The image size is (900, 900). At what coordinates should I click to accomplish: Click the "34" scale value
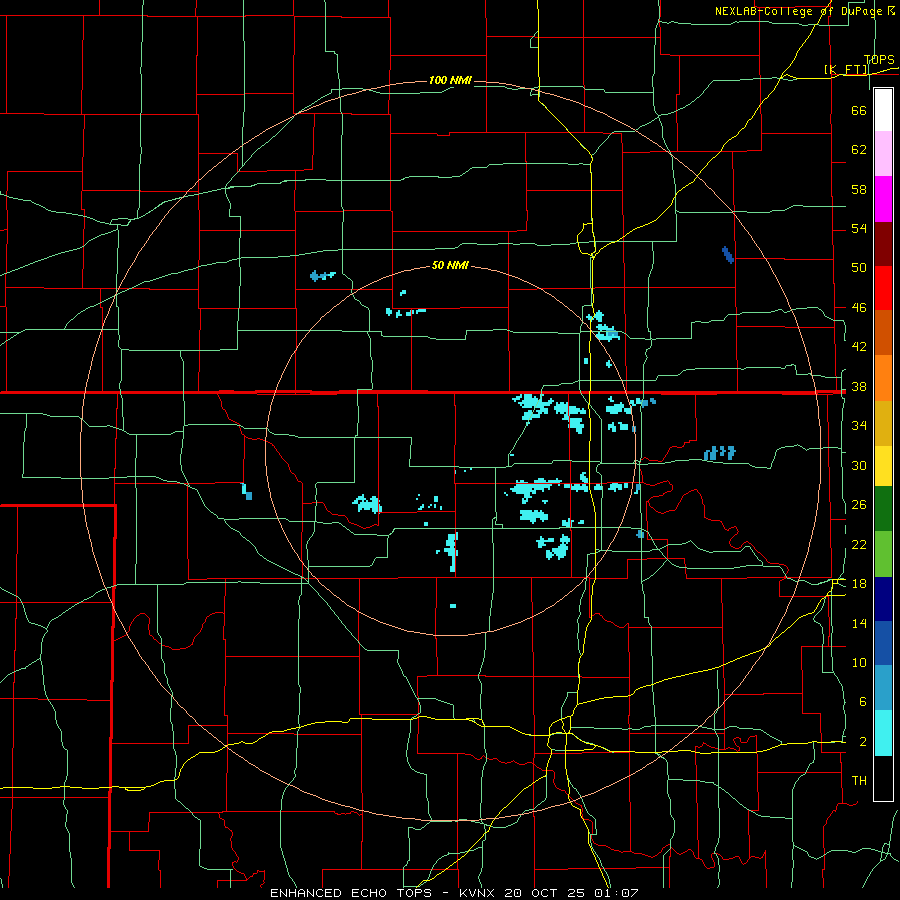tap(859, 426)
